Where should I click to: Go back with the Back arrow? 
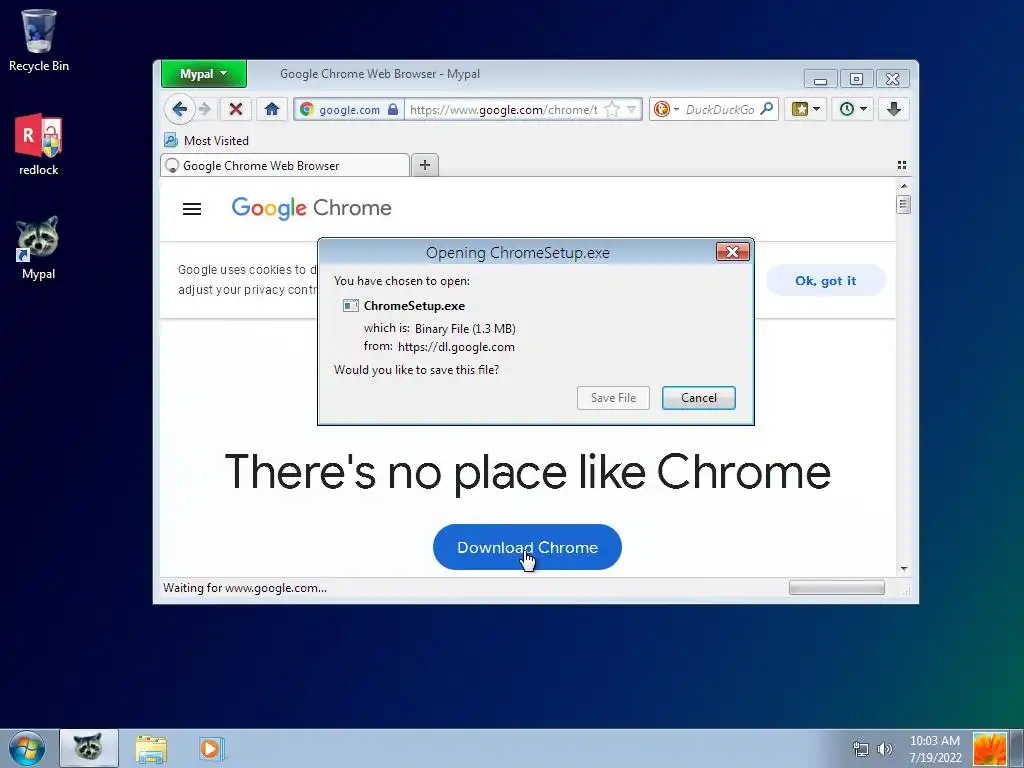[x=180, y=109]
